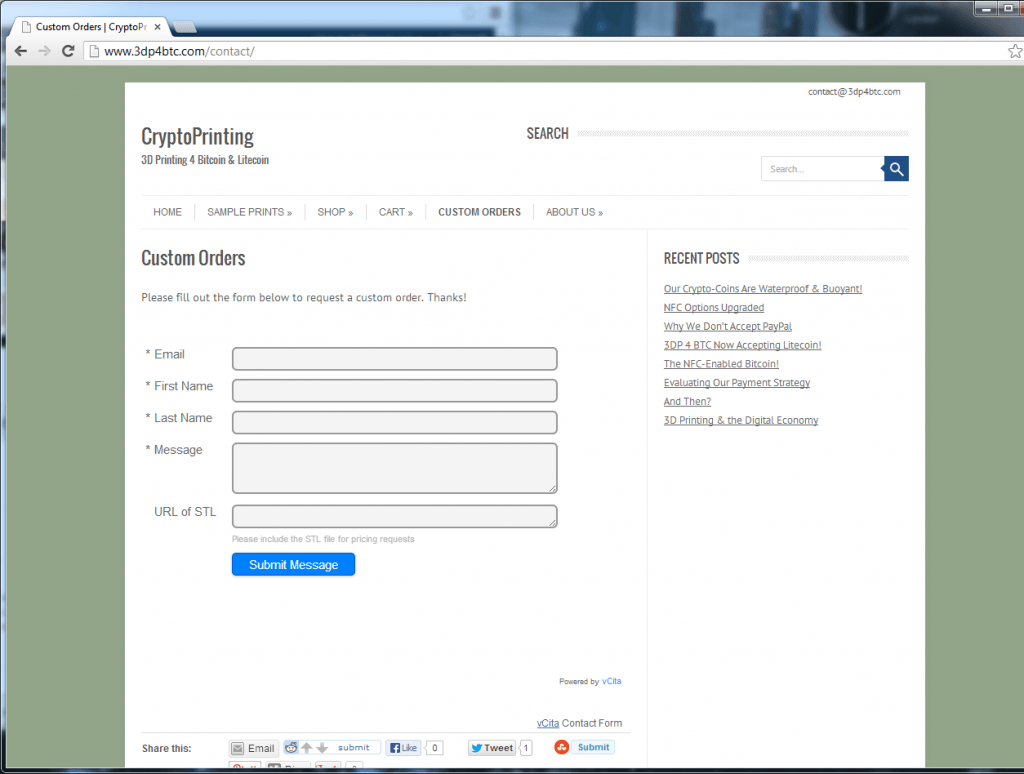Open the 'And Then?' post
Image resolution: width=1024 pixels, height=774 pixels.
687,402
